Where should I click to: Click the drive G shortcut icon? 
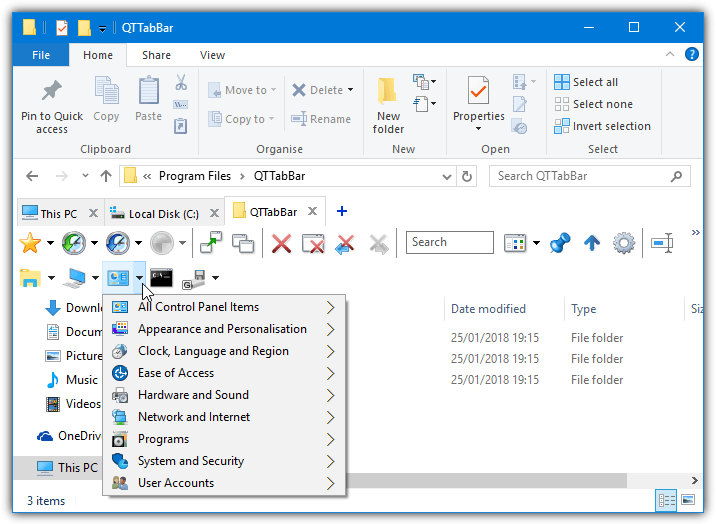[x=194, y=279]
